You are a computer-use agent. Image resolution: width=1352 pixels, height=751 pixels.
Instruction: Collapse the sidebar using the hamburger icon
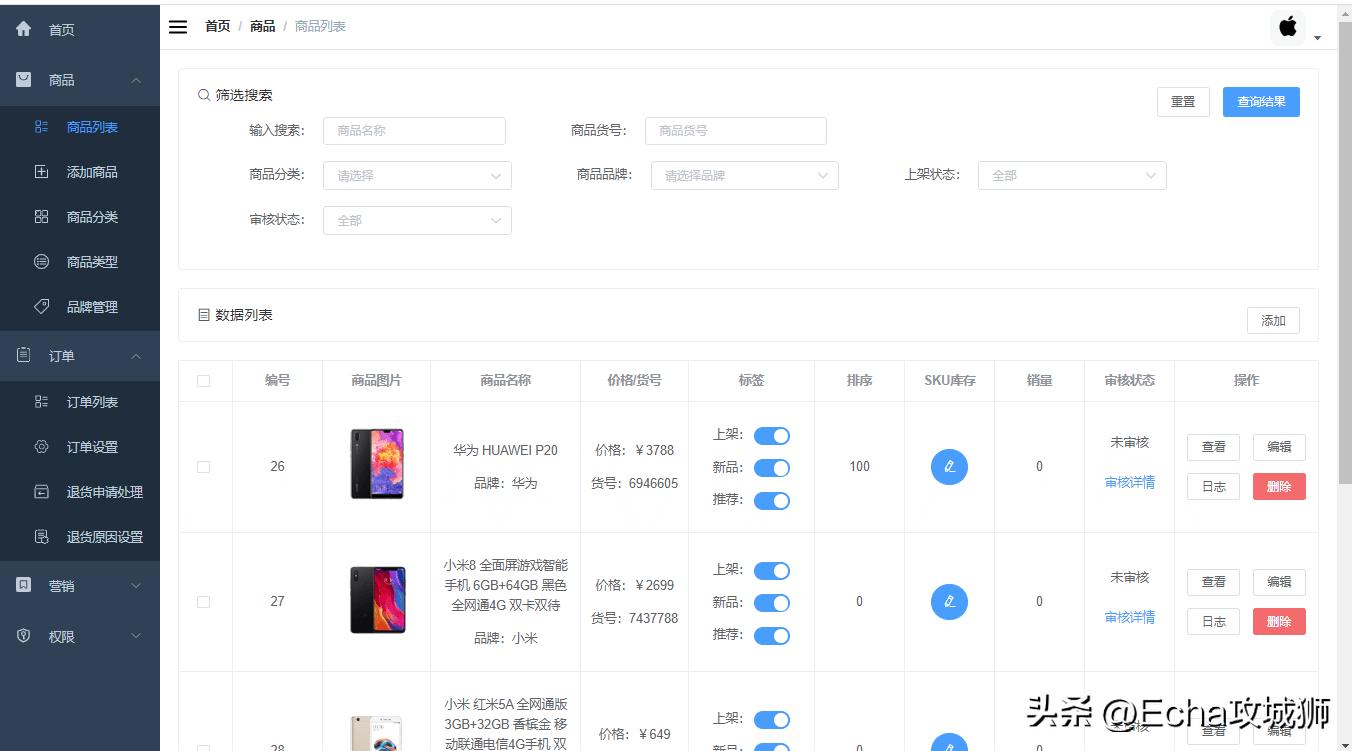tap(178, 27)
